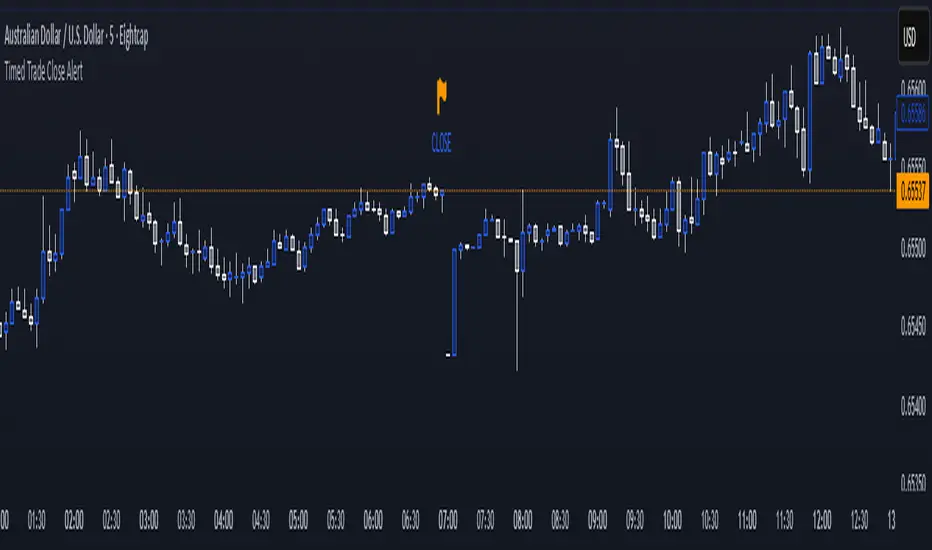Click the 07:30 time axis label

(485, 520)
